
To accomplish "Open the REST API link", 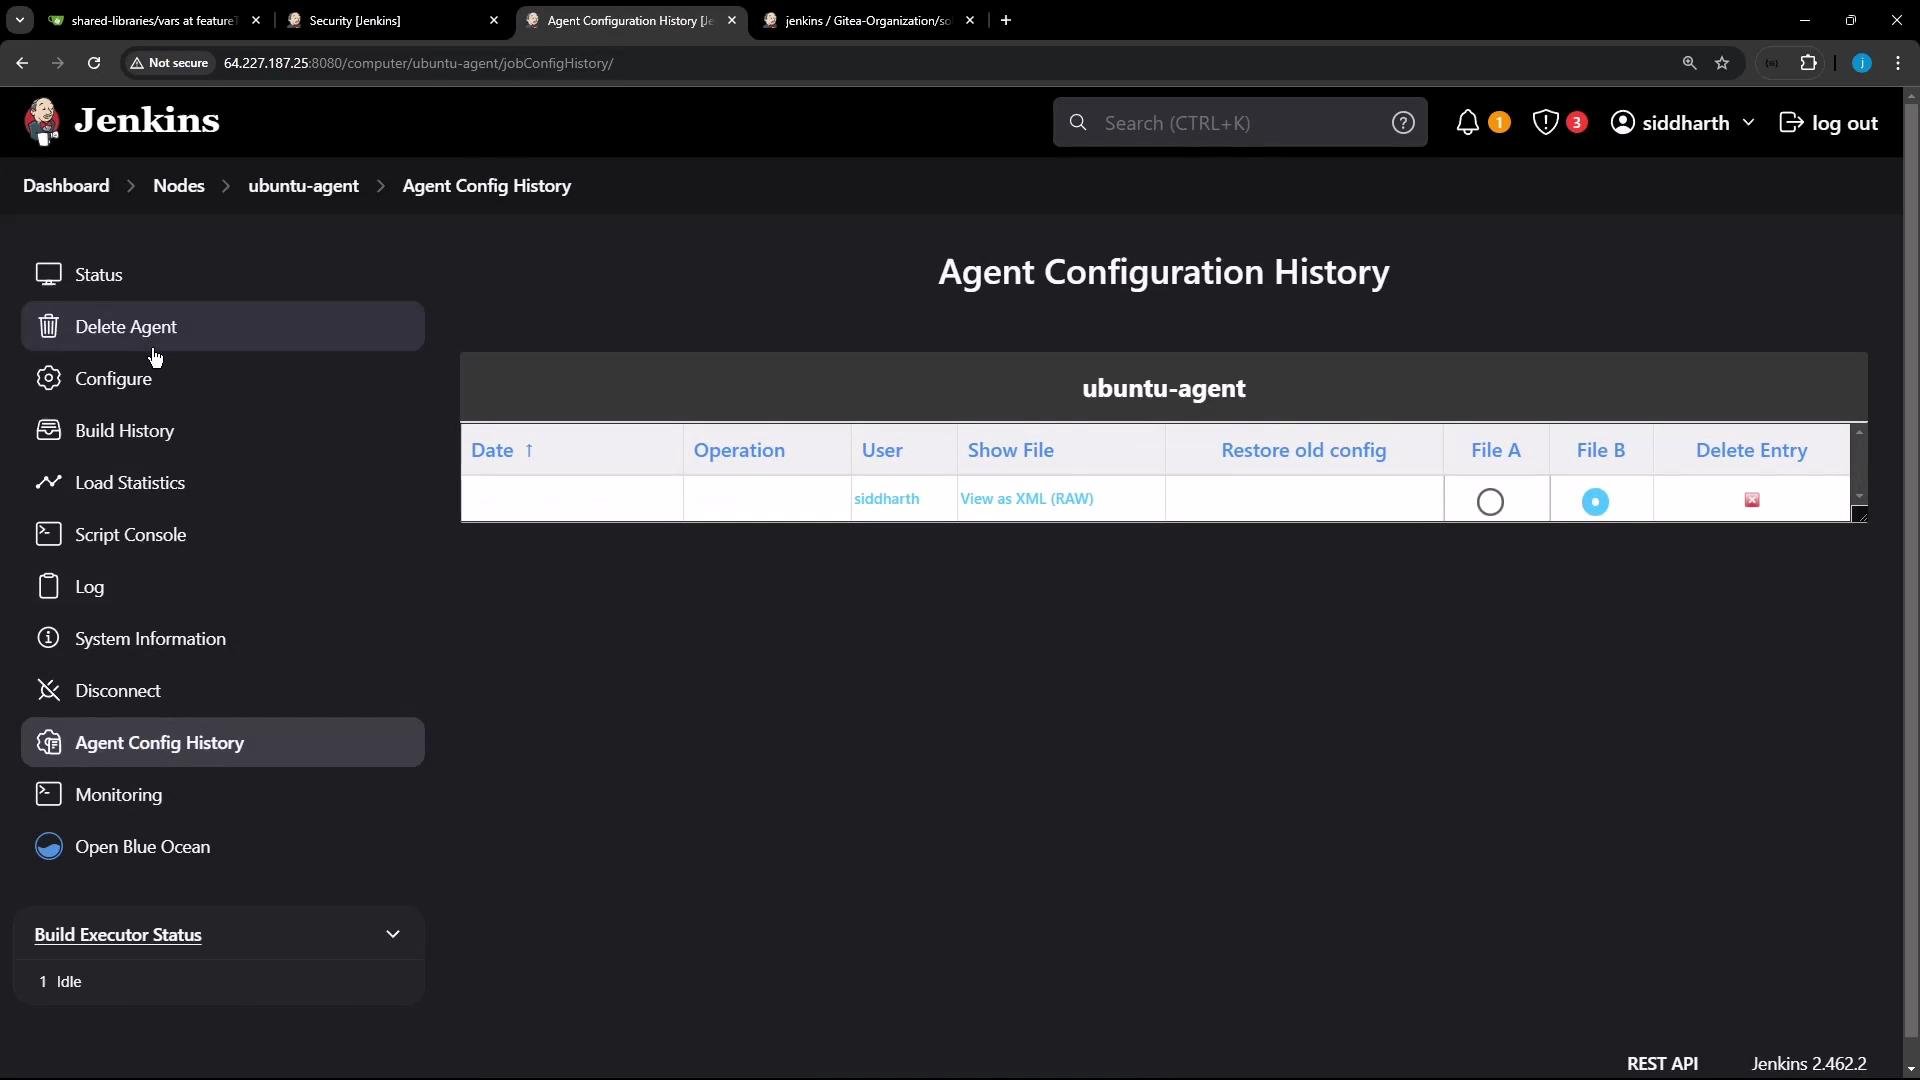I will coord(1662,1063).
